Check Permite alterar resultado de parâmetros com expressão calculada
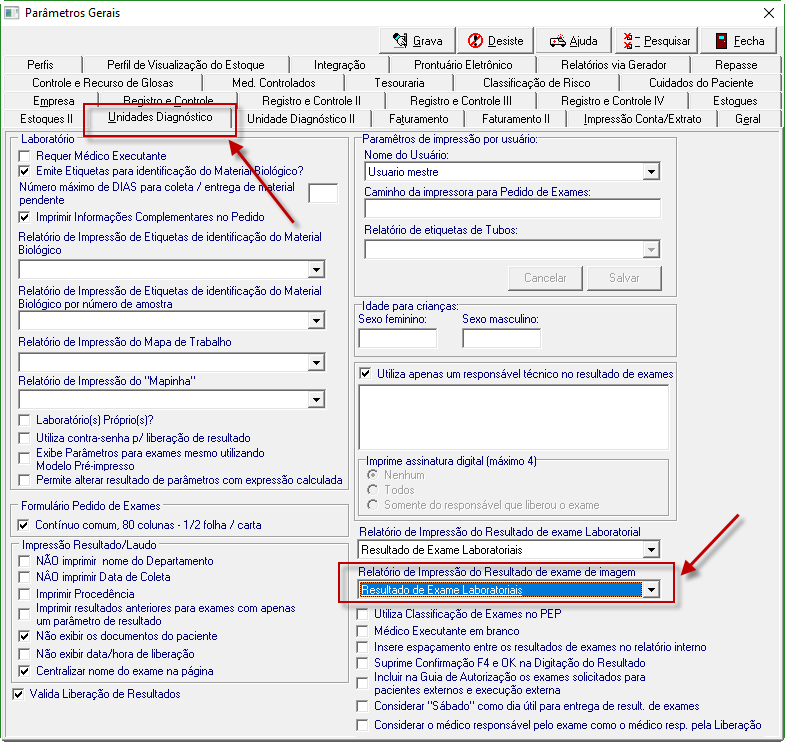 [x=24, y=480]
